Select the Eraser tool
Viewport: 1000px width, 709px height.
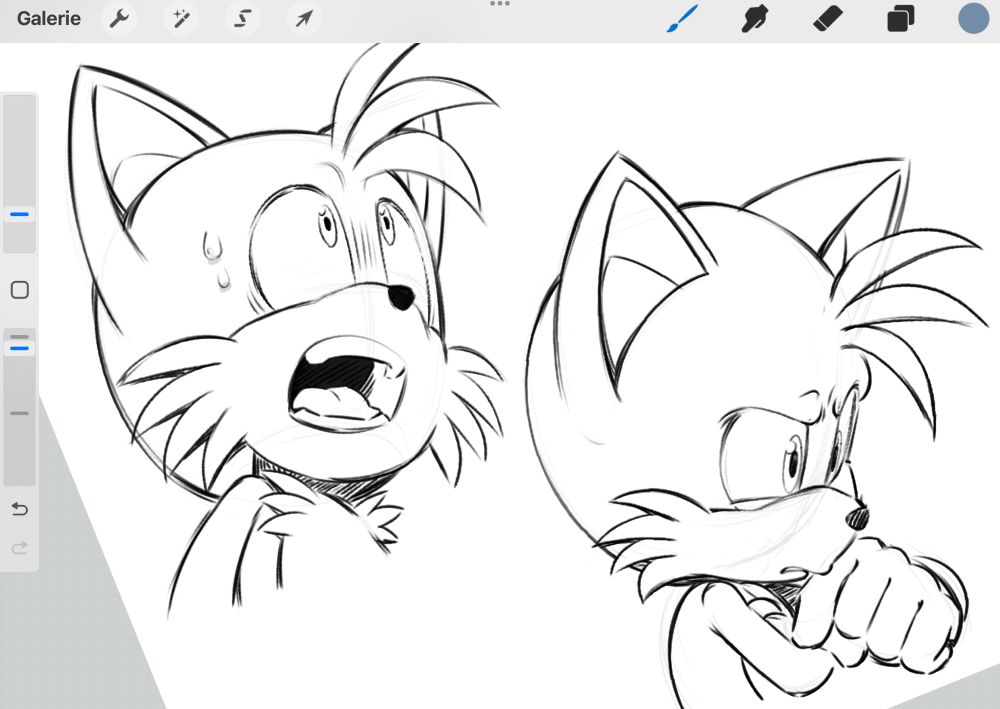coord(828,18)
